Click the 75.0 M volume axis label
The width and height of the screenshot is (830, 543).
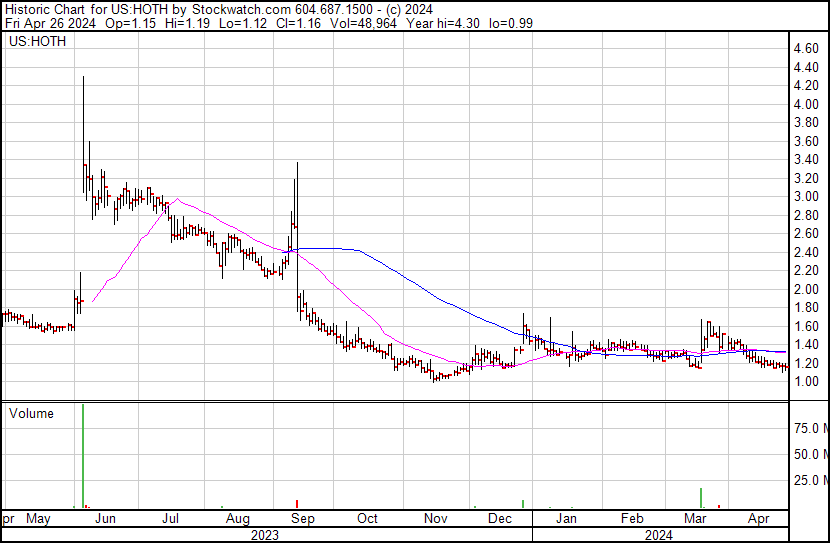[x=809, y=428]
